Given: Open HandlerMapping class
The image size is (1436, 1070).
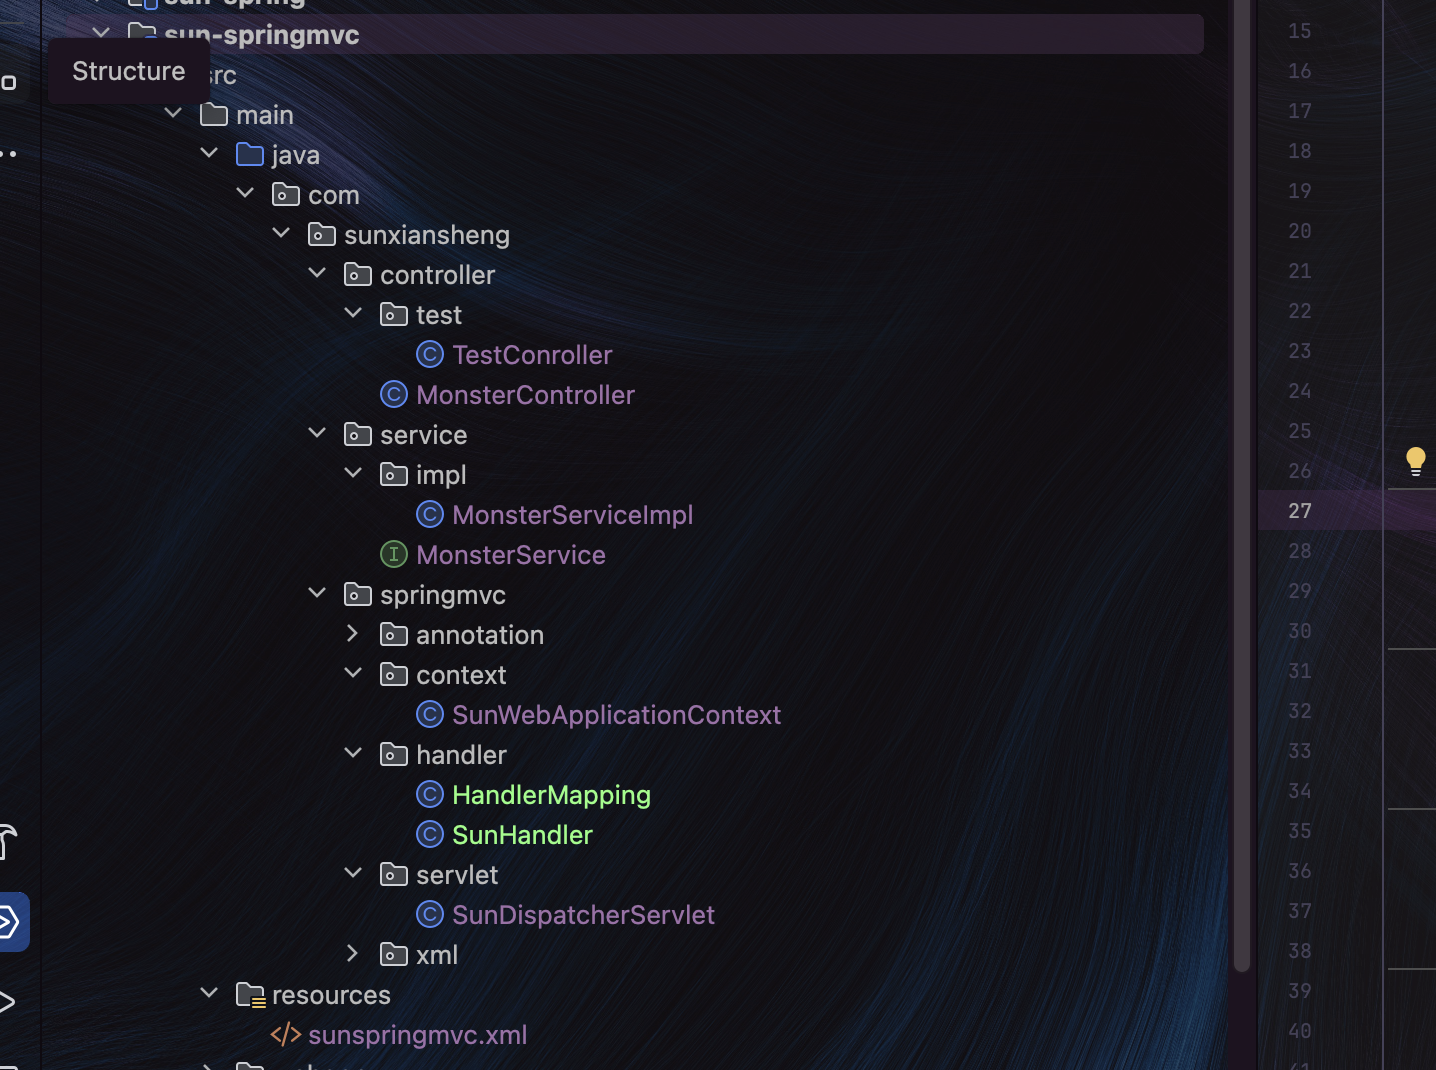Looking at the screenshot, I should [551, 795].
